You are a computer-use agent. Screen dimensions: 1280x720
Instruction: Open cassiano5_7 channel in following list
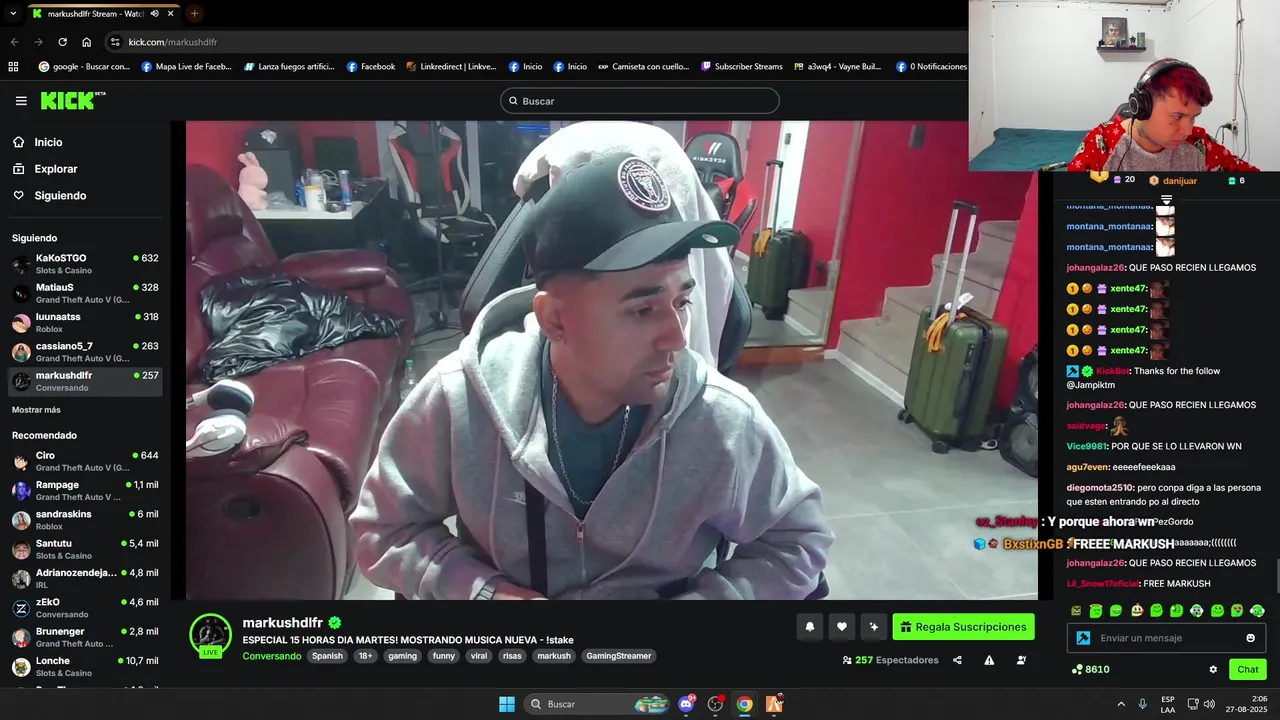(85, 352)
